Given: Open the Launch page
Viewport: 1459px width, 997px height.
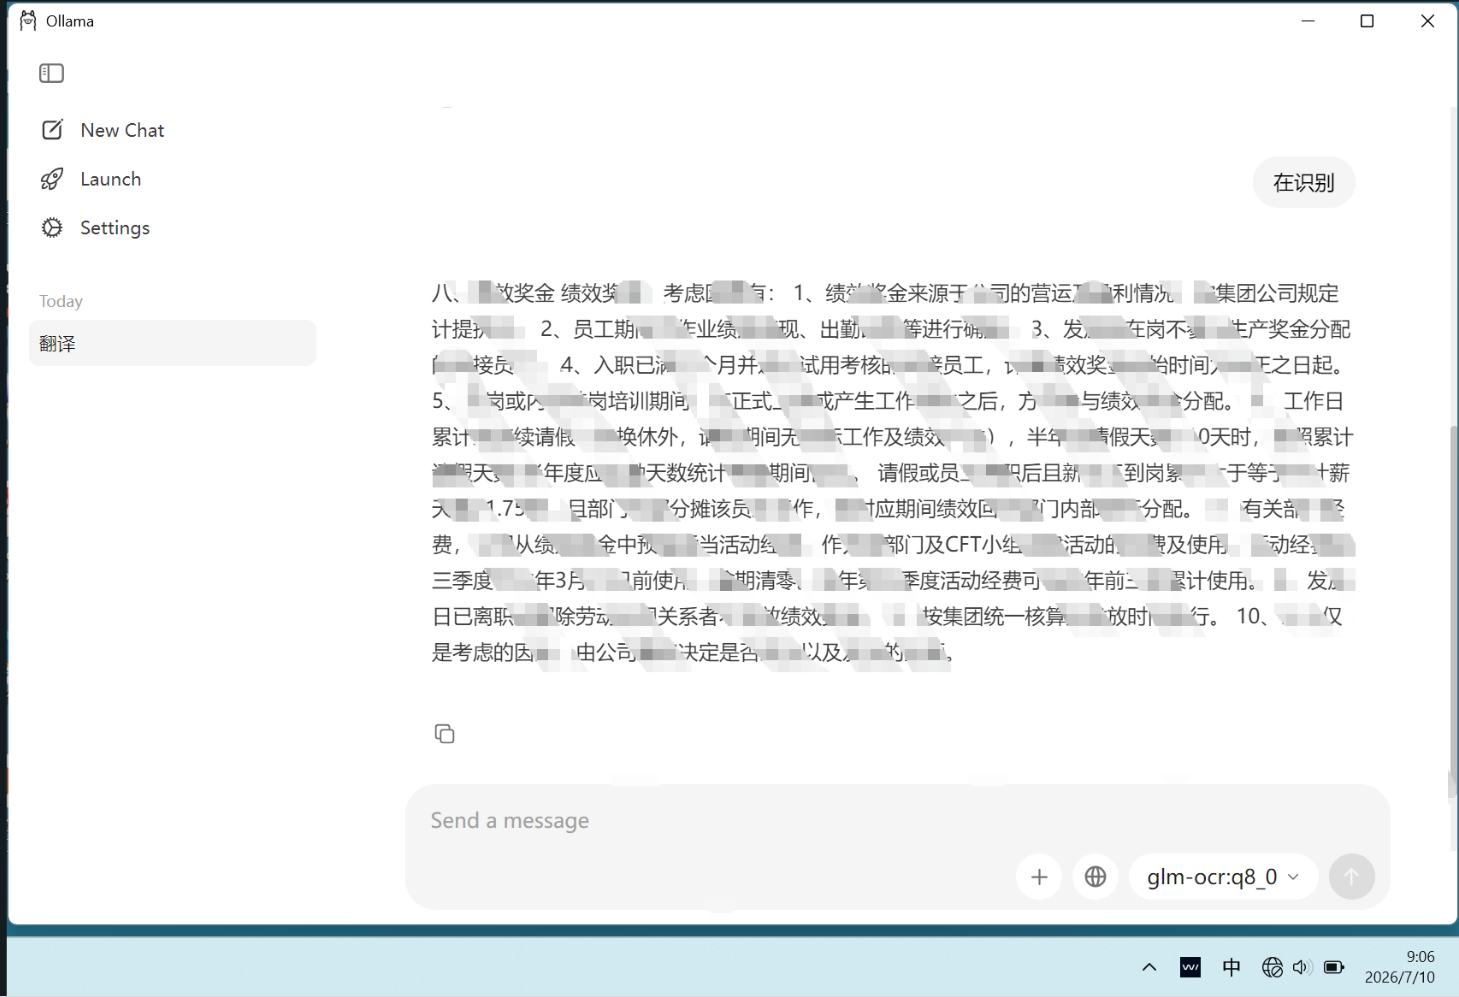Looking at the screenshot, I should [x=91, y=179].
